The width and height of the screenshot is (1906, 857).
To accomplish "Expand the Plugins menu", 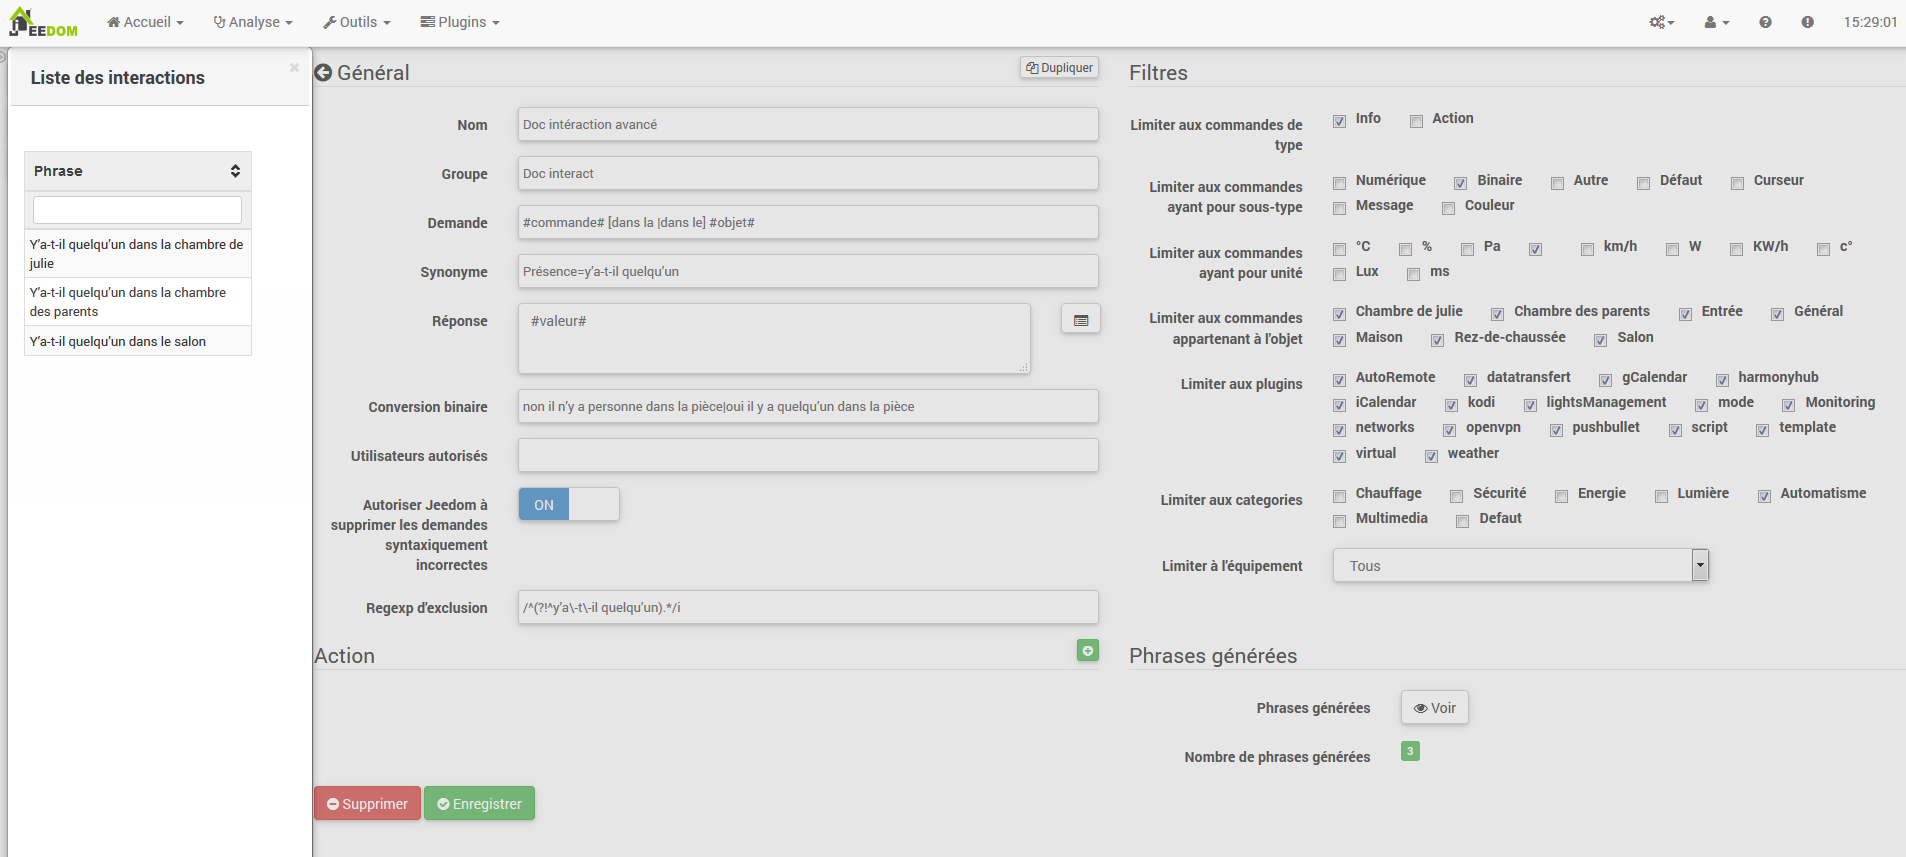I will pos(460,22).
